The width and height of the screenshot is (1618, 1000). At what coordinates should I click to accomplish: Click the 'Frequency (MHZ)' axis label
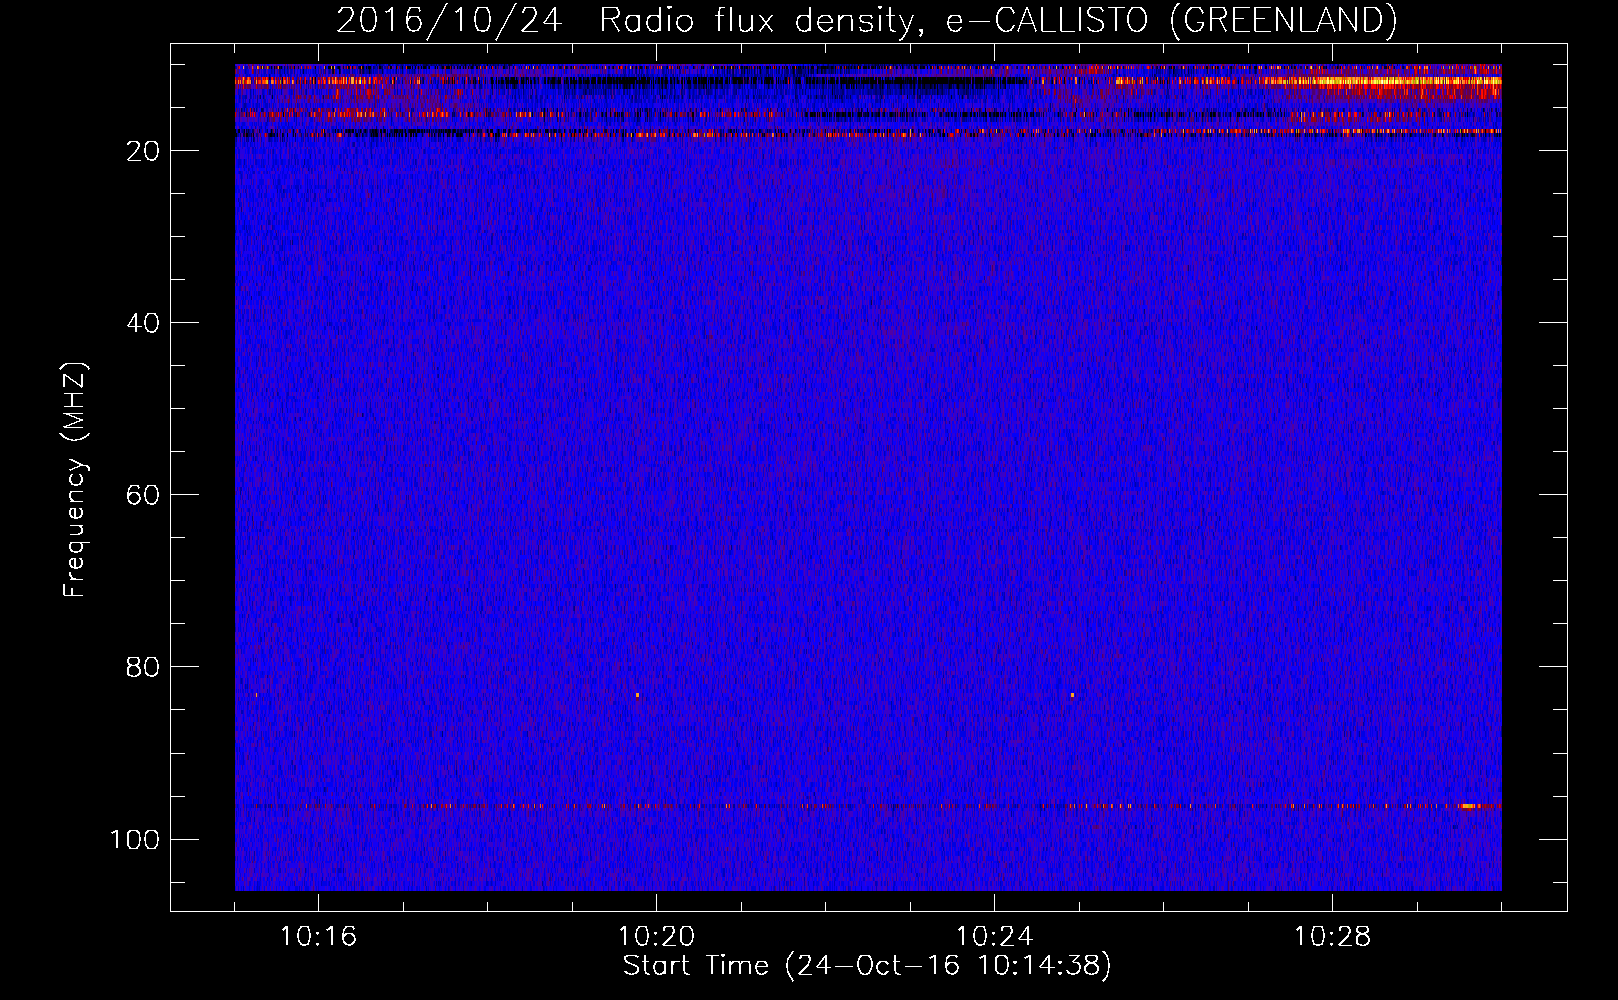click(x=75, y=480)
